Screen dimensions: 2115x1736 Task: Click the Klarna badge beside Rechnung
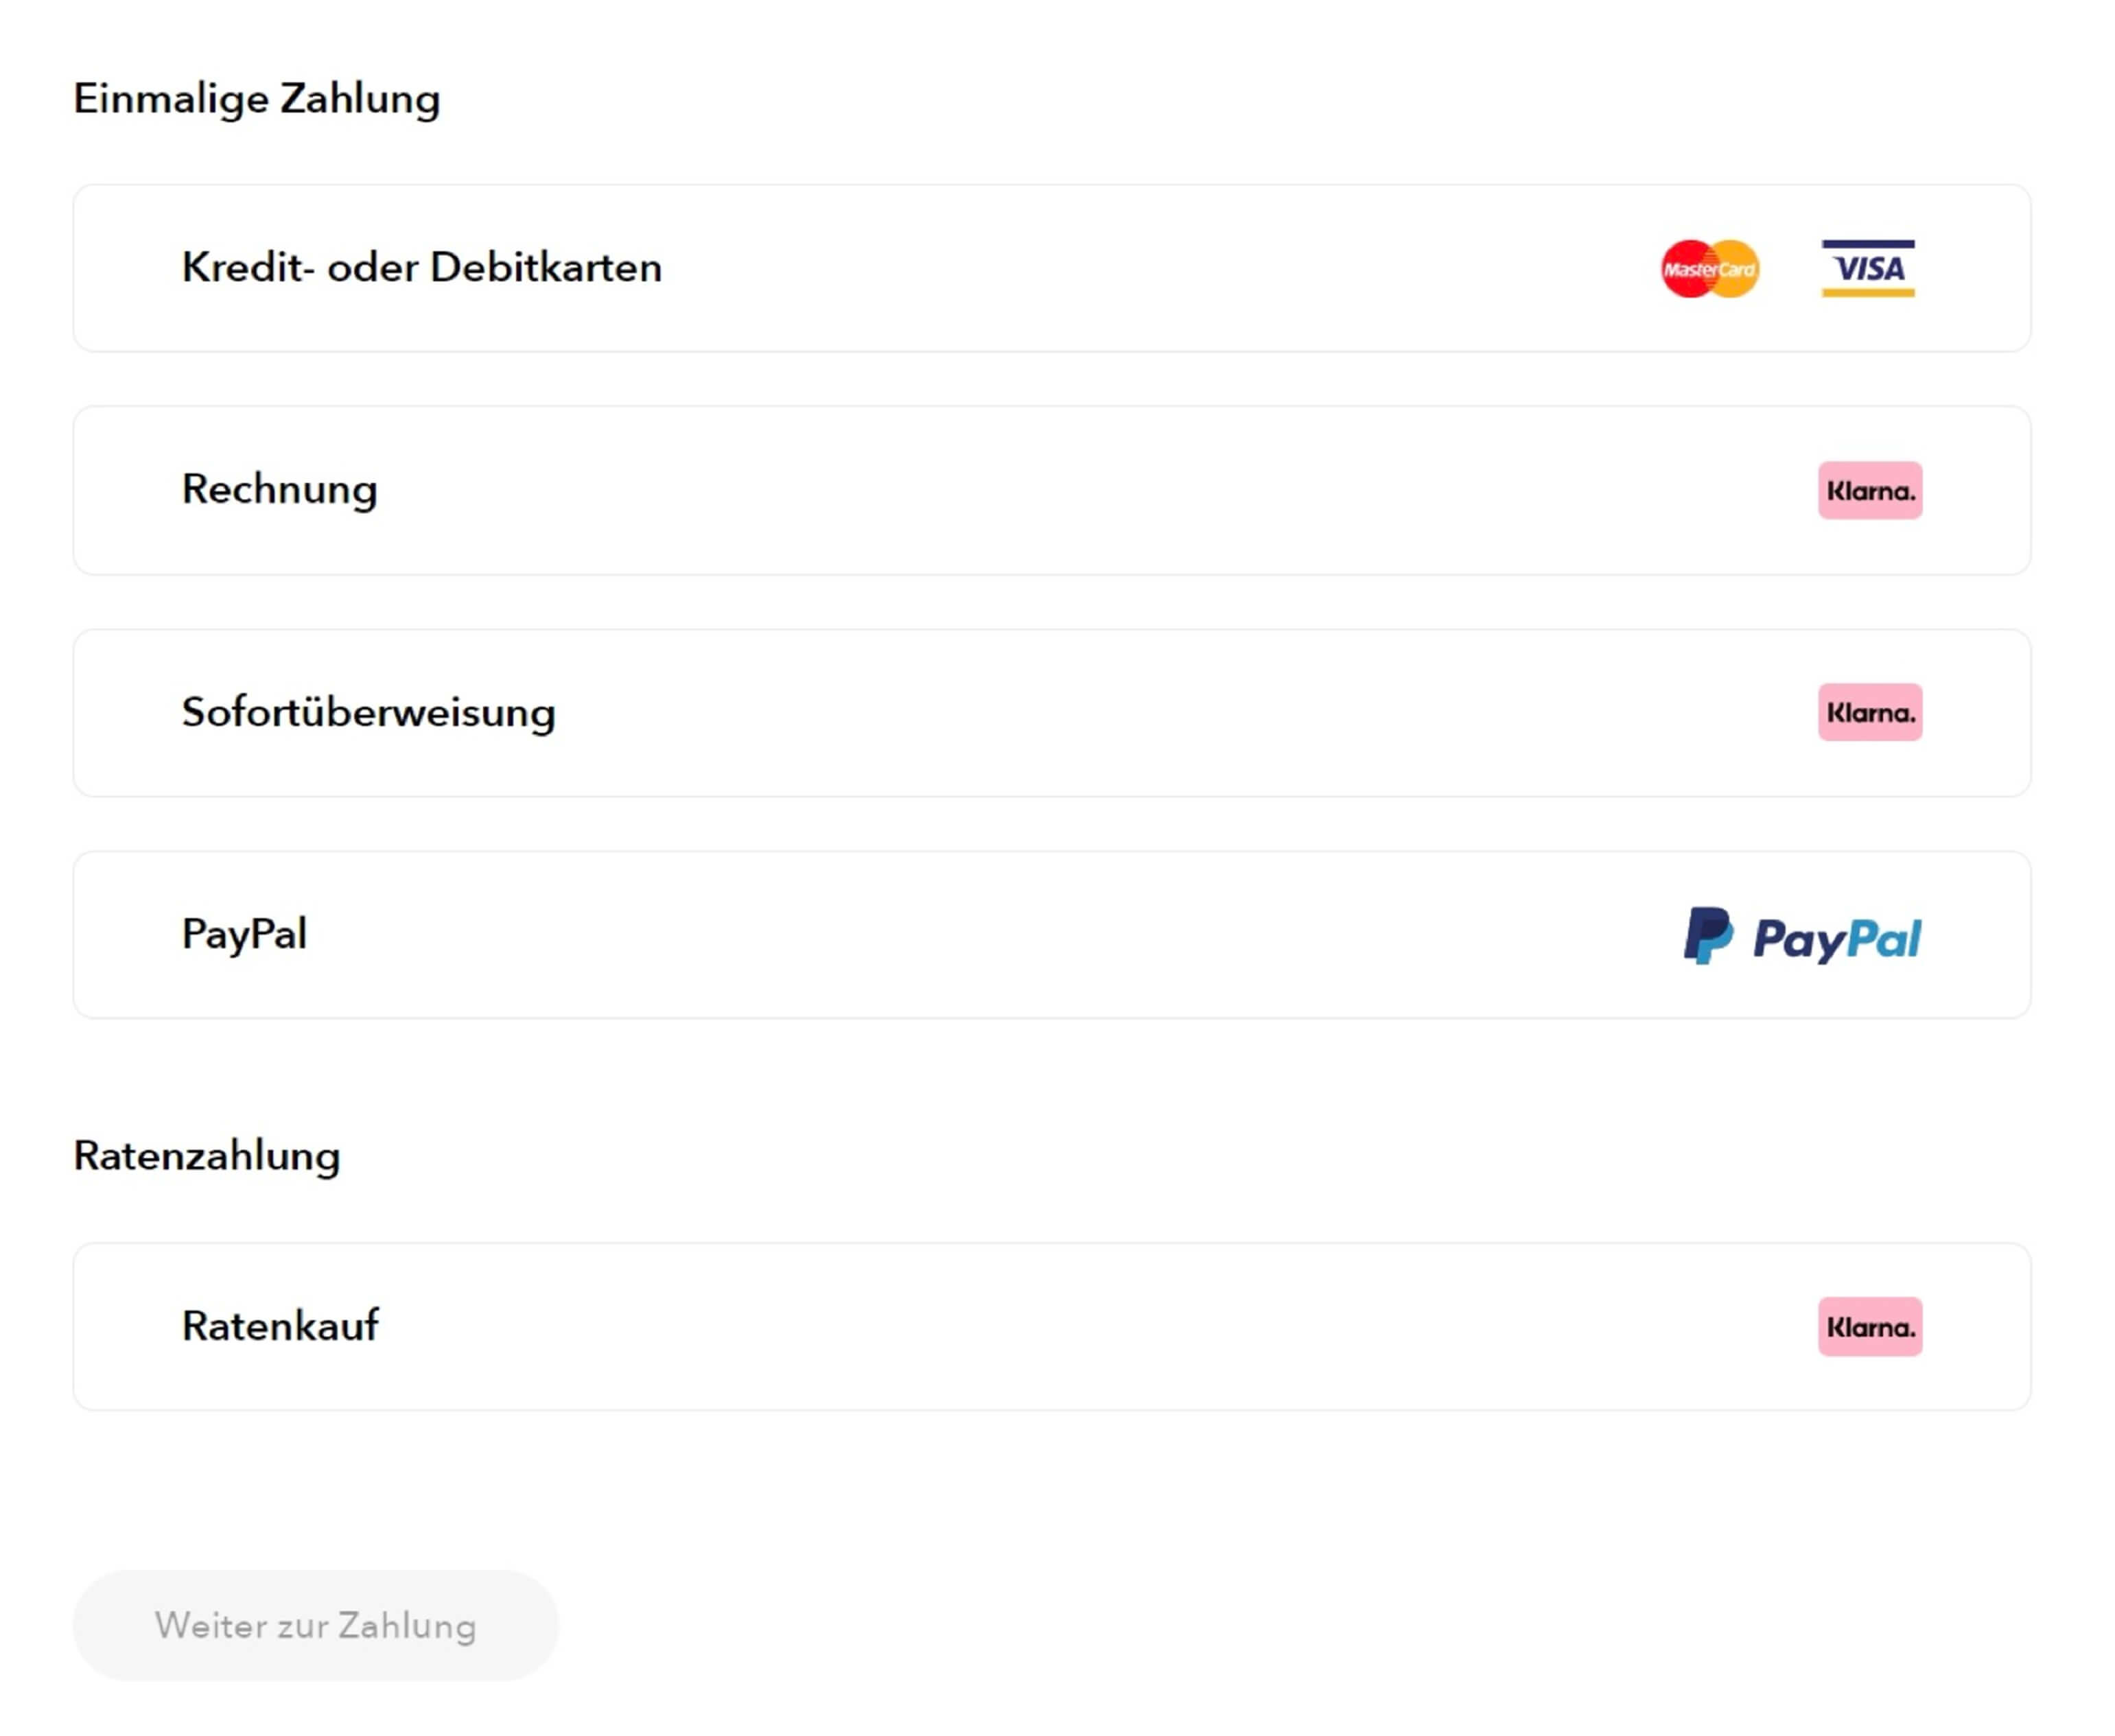pos(1869,490)
